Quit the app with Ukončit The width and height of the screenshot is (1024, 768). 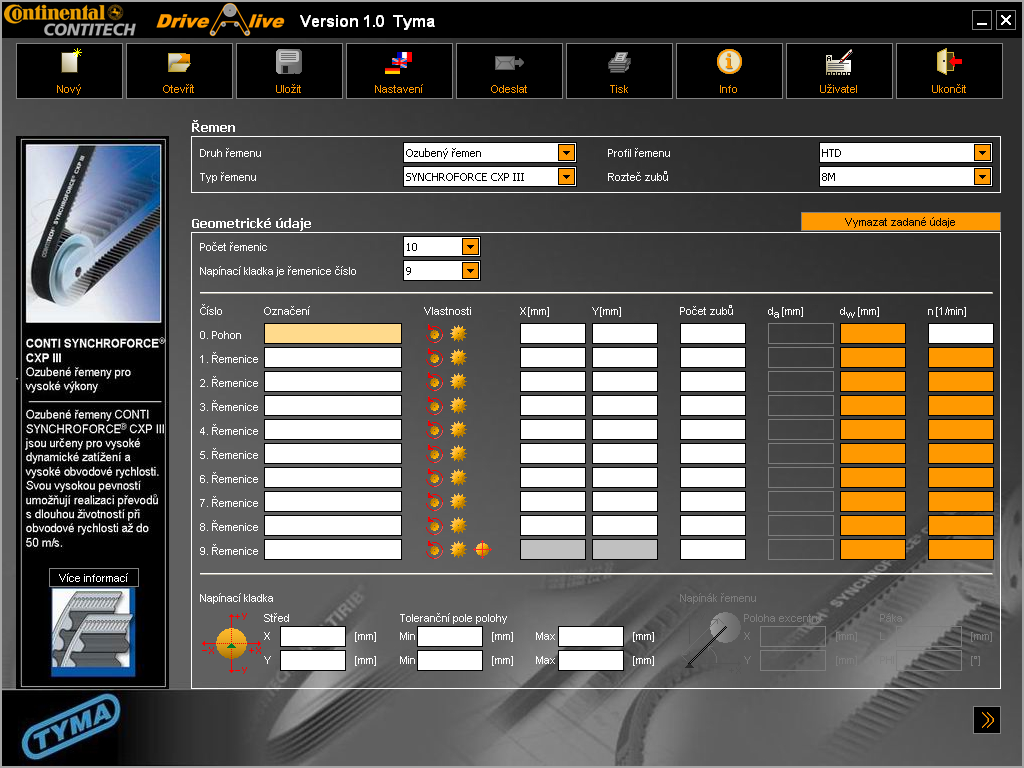pyautogui.click(x=949, y=71)
